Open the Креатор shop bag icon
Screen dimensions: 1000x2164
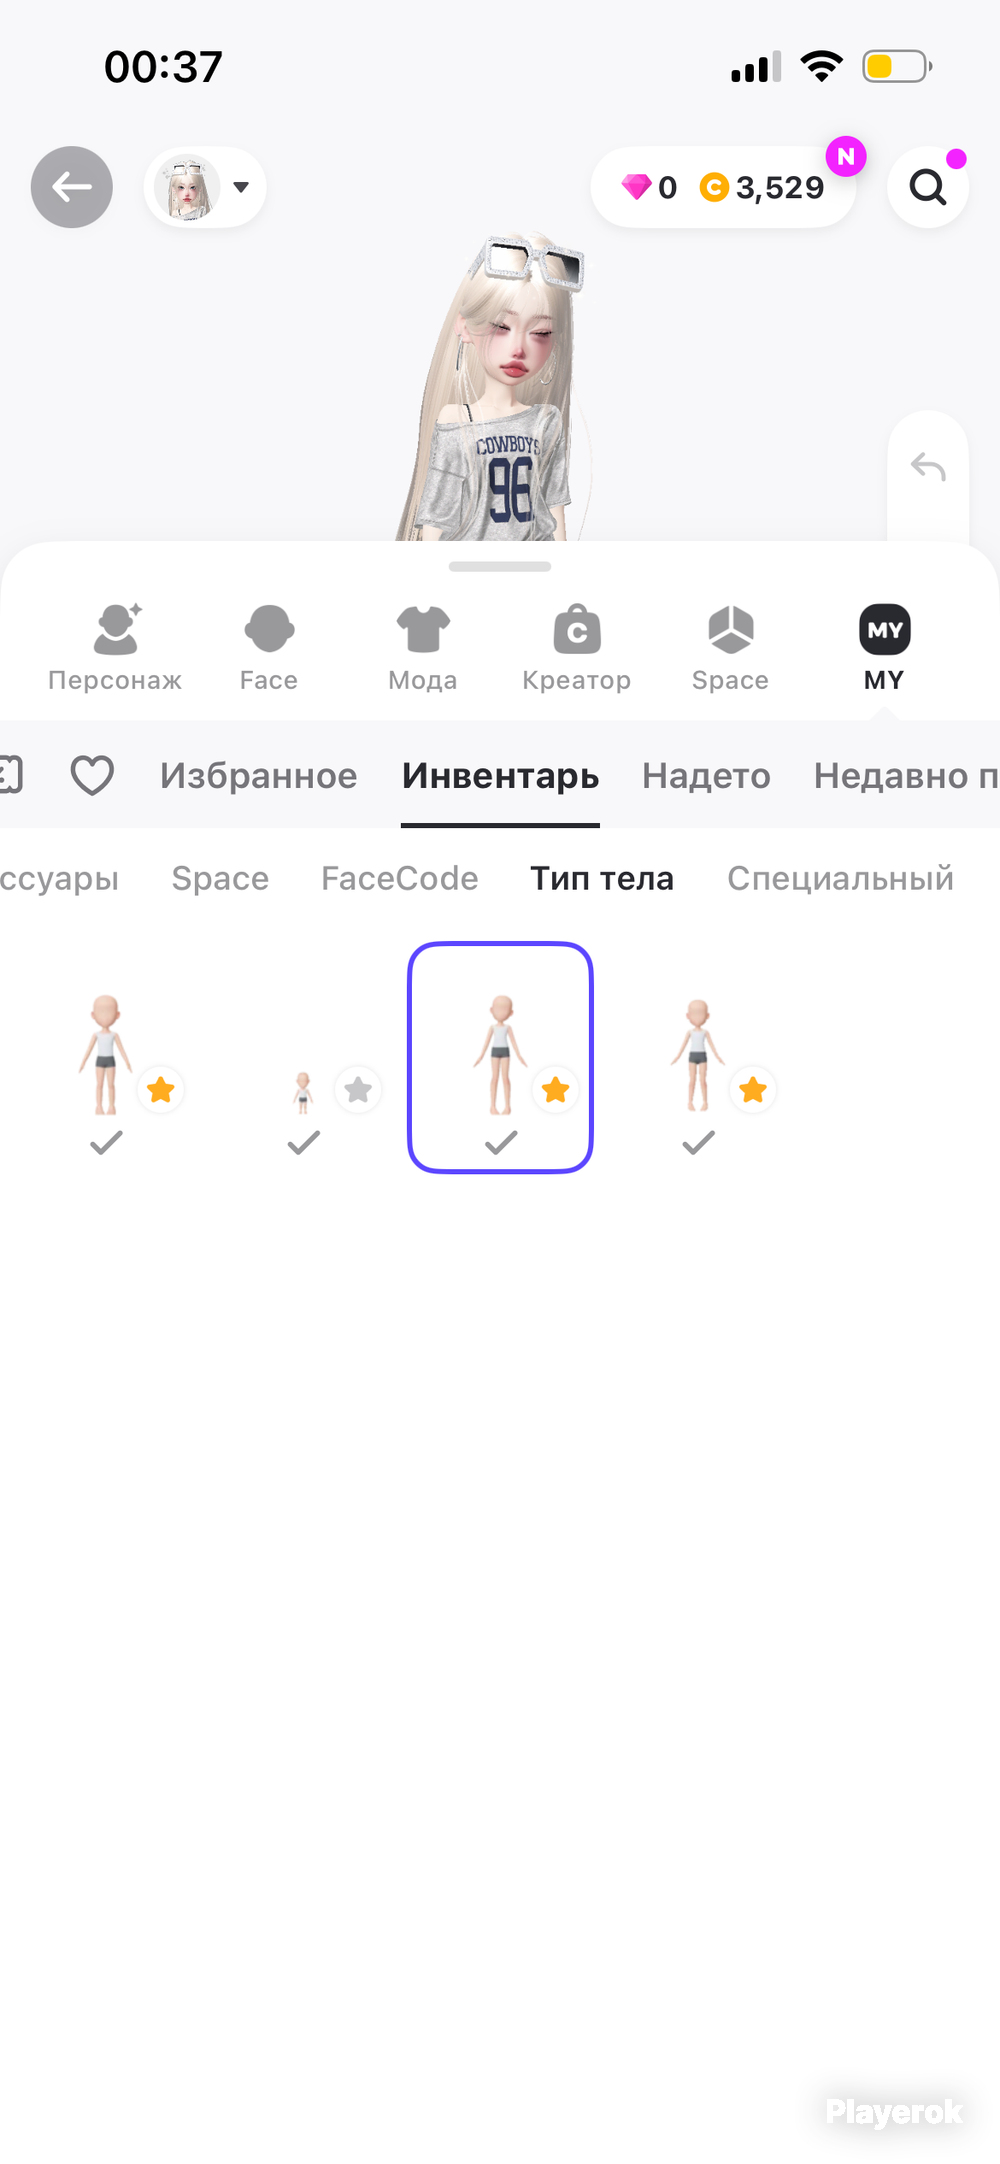577,629
